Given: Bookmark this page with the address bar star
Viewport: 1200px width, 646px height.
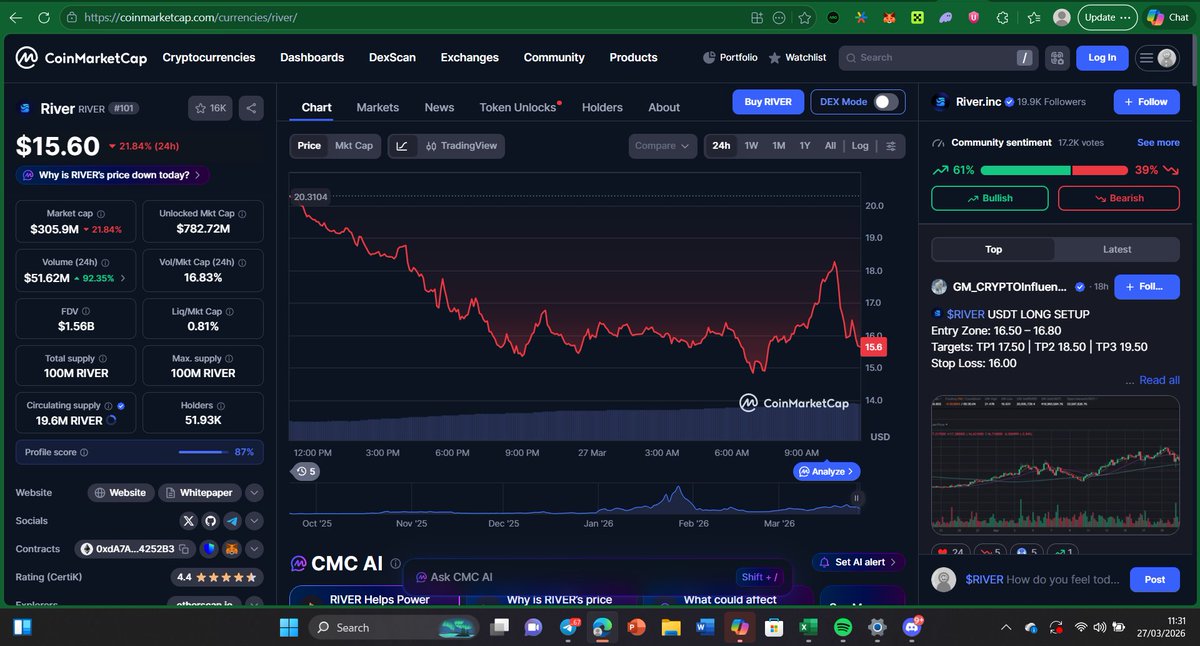Looking at the screenshot, I should click(x=805, y=17).
